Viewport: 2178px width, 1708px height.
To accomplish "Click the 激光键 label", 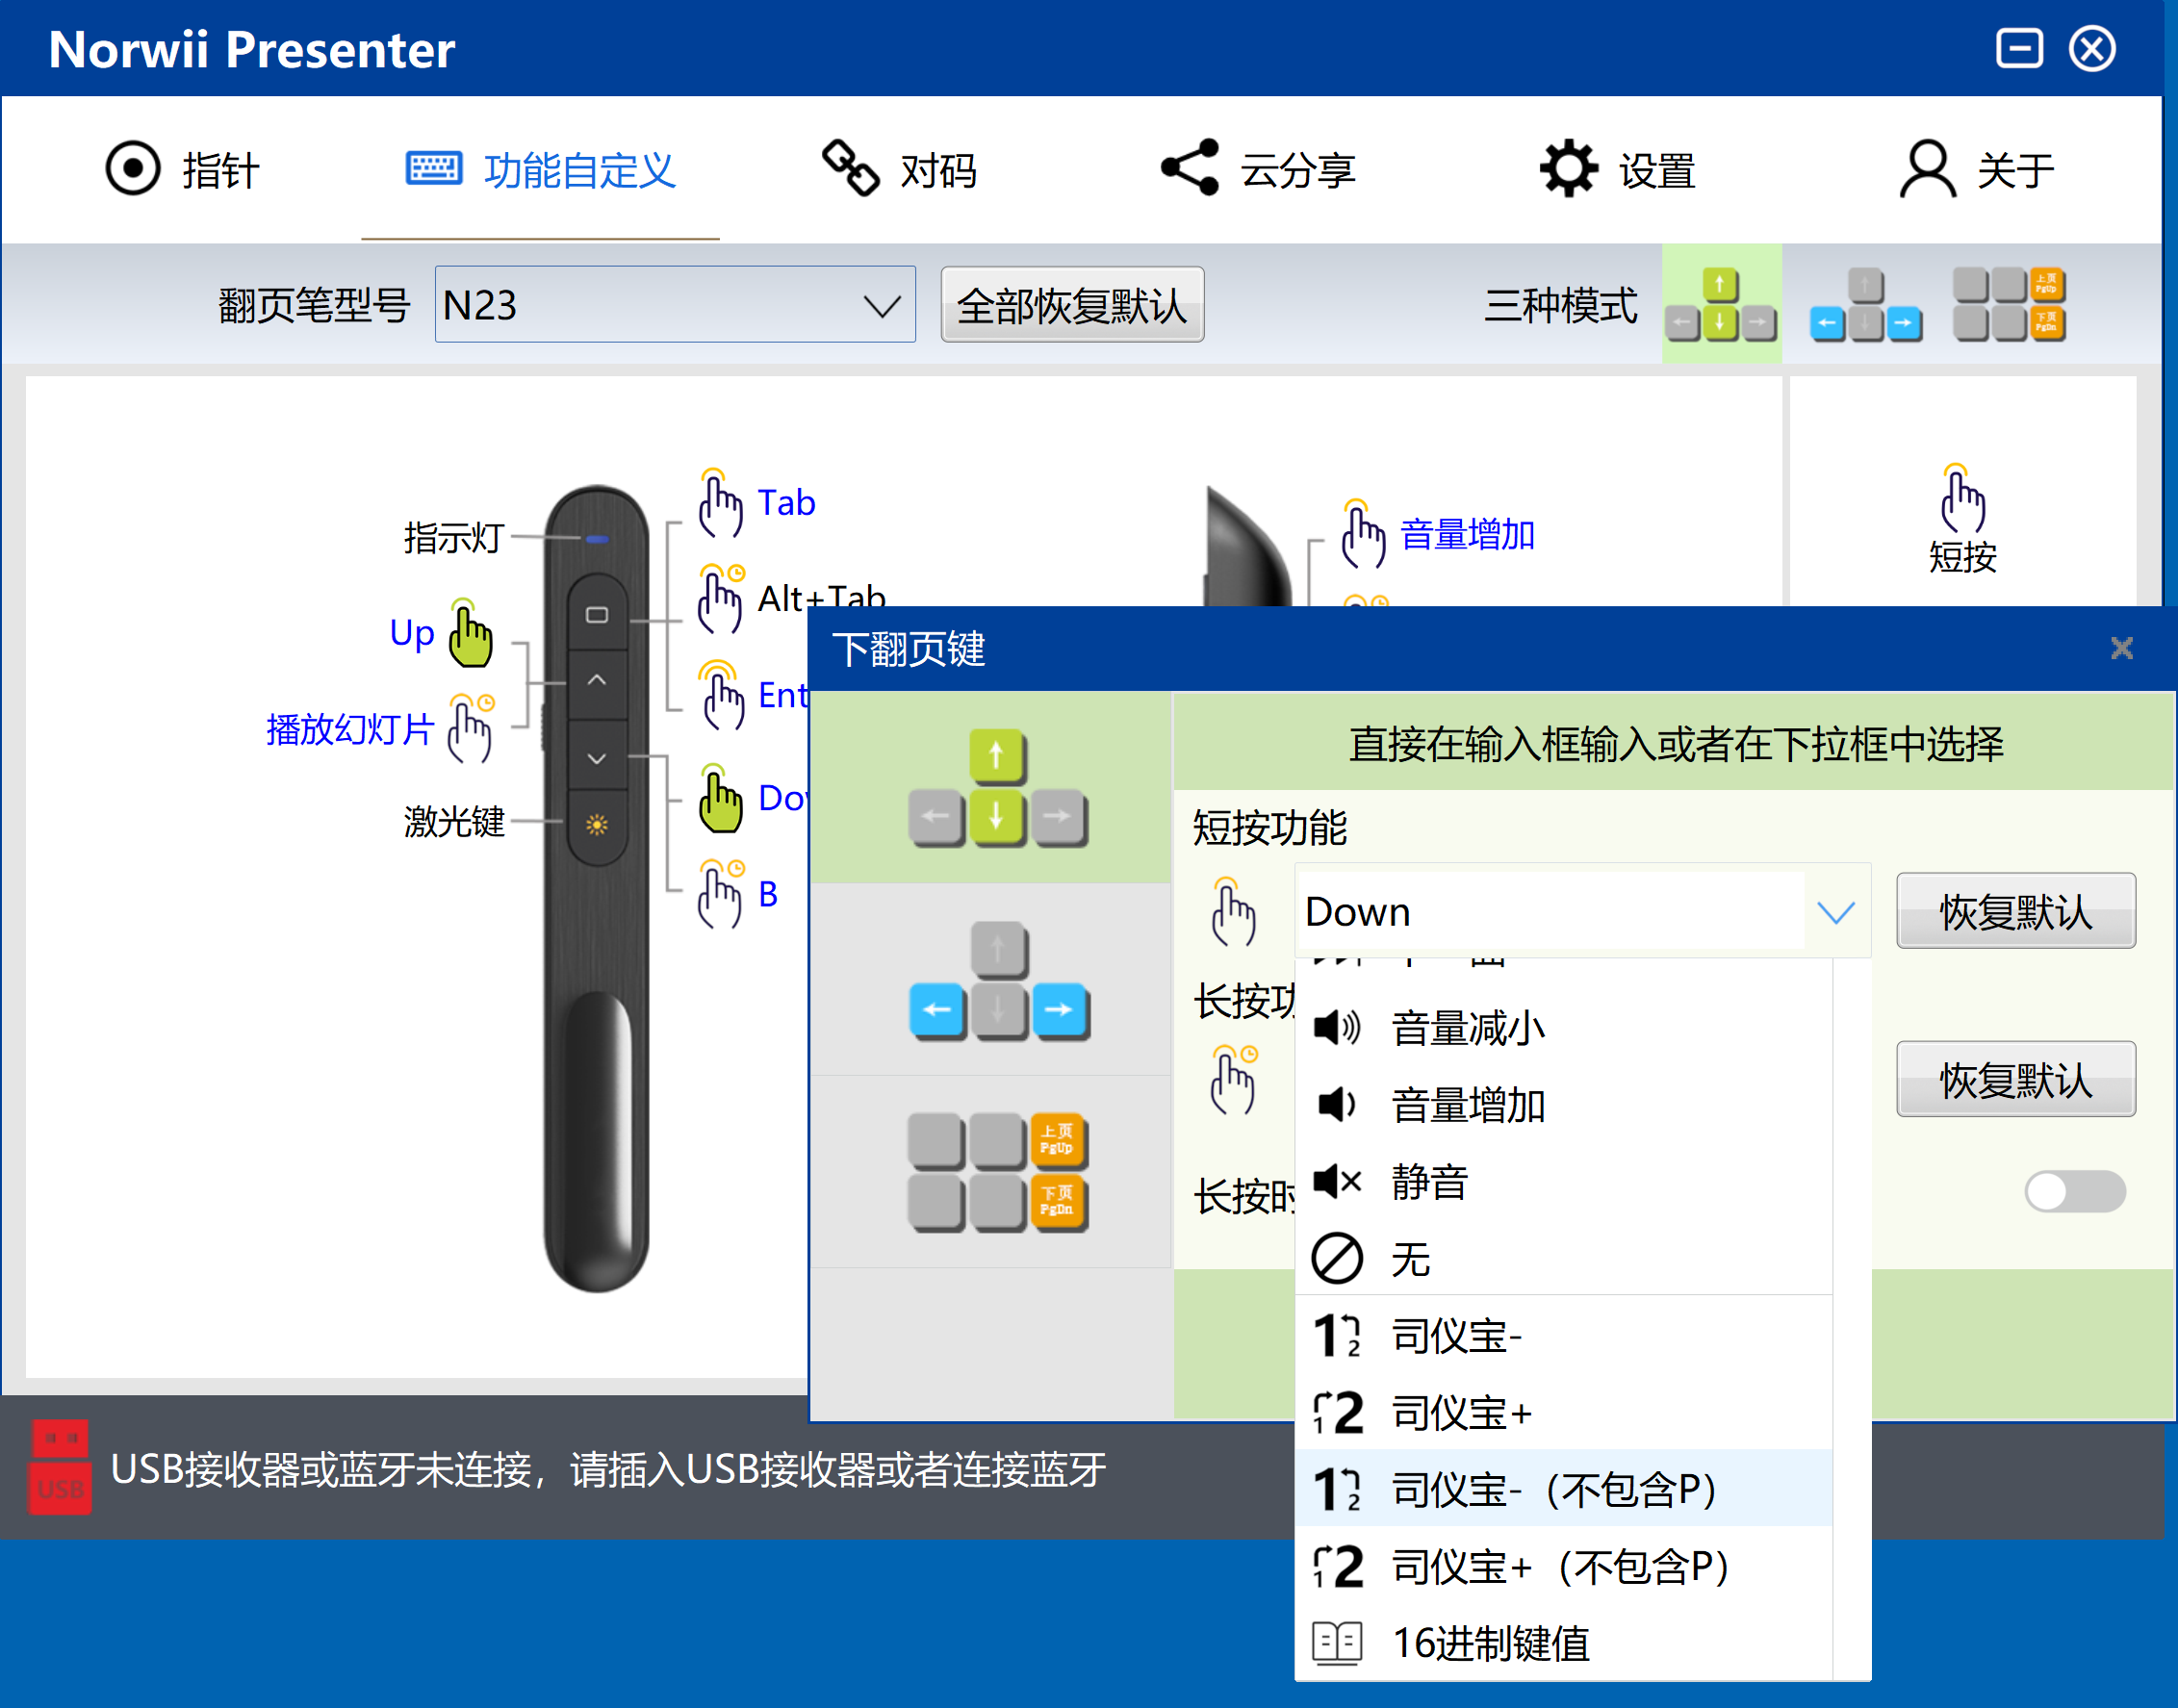I will tap(454, 822).
